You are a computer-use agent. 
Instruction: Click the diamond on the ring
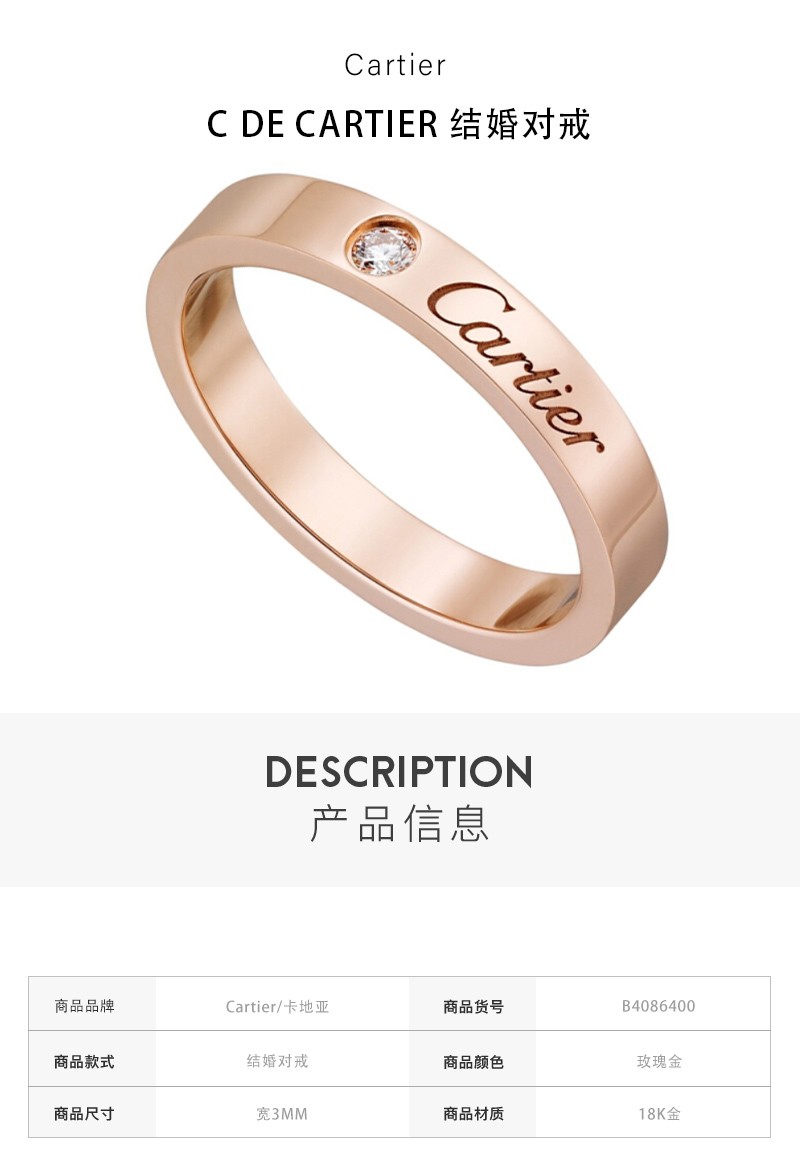tap(383, 246)
